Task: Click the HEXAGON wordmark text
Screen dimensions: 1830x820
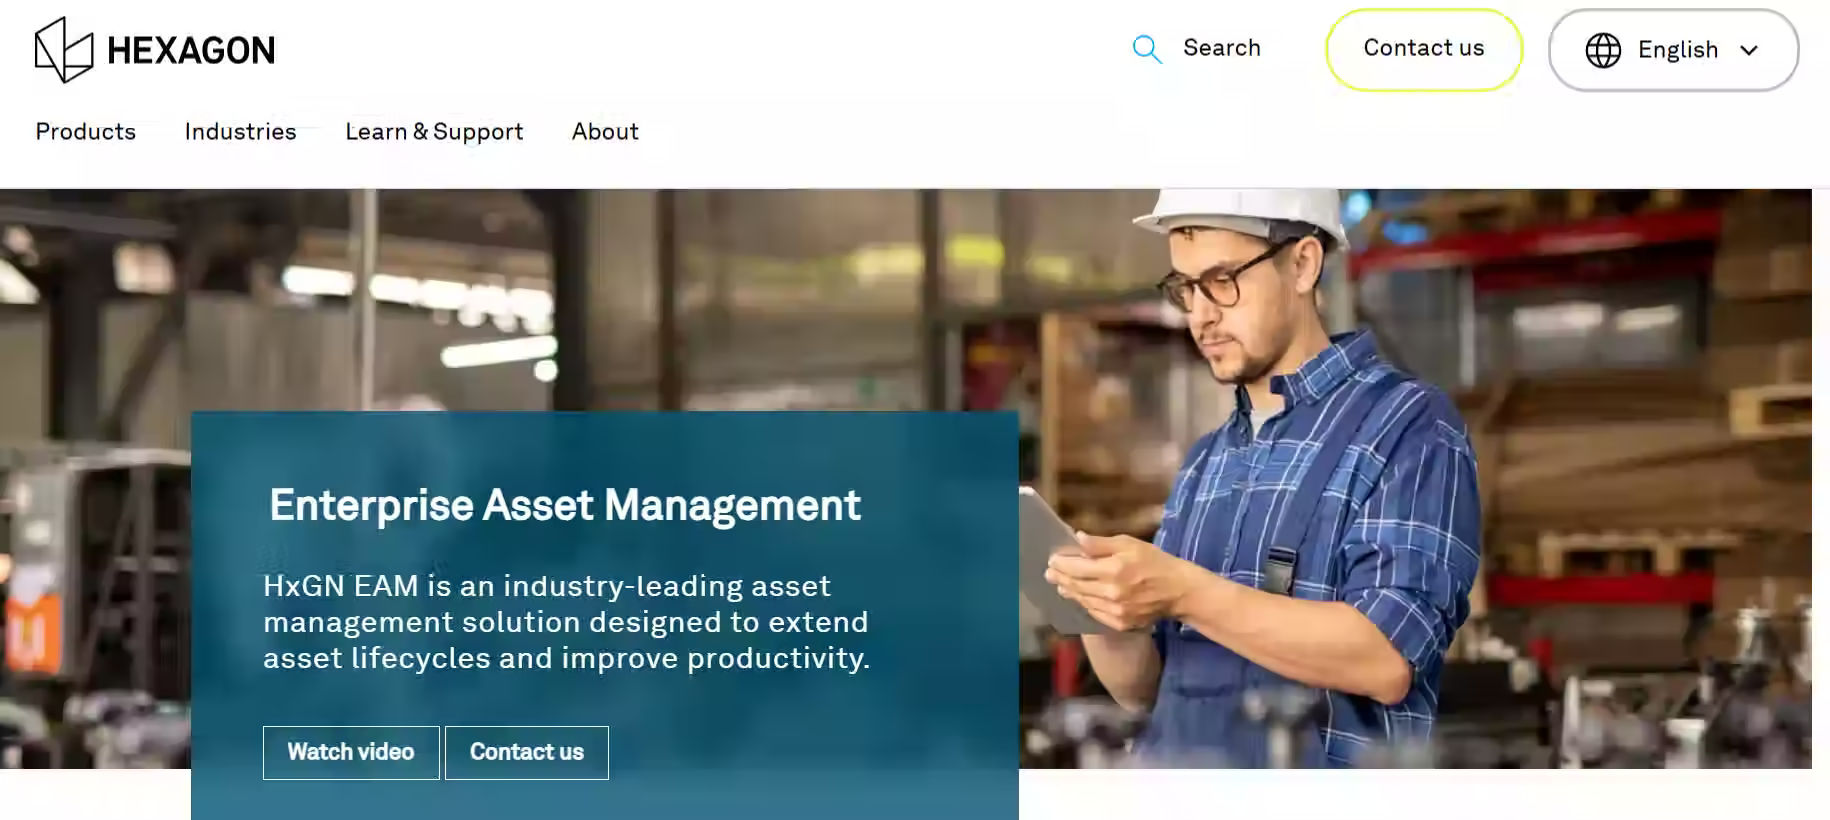Action: tap(191, 50)
